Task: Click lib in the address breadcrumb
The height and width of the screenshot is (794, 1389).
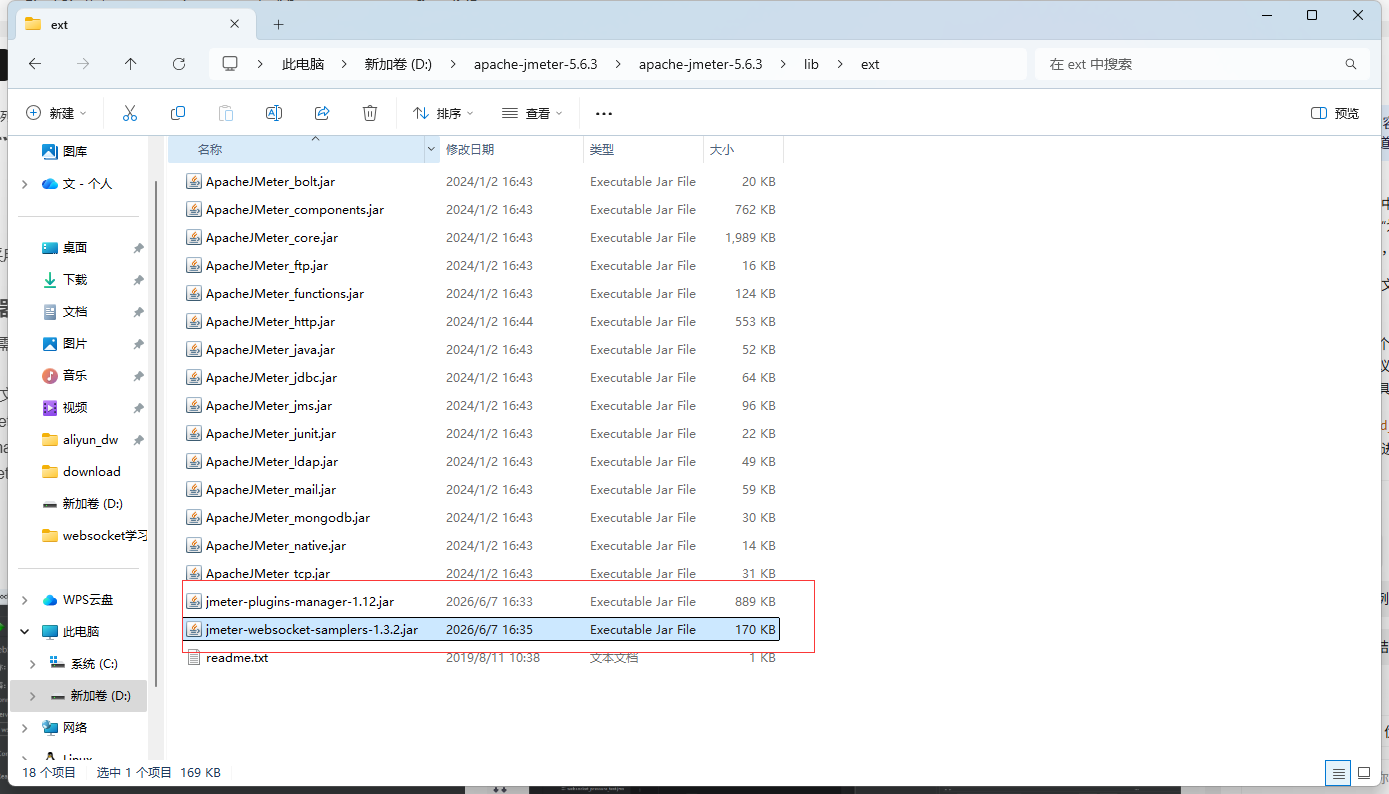Action: pyautogui.click(x=811, y=64)
